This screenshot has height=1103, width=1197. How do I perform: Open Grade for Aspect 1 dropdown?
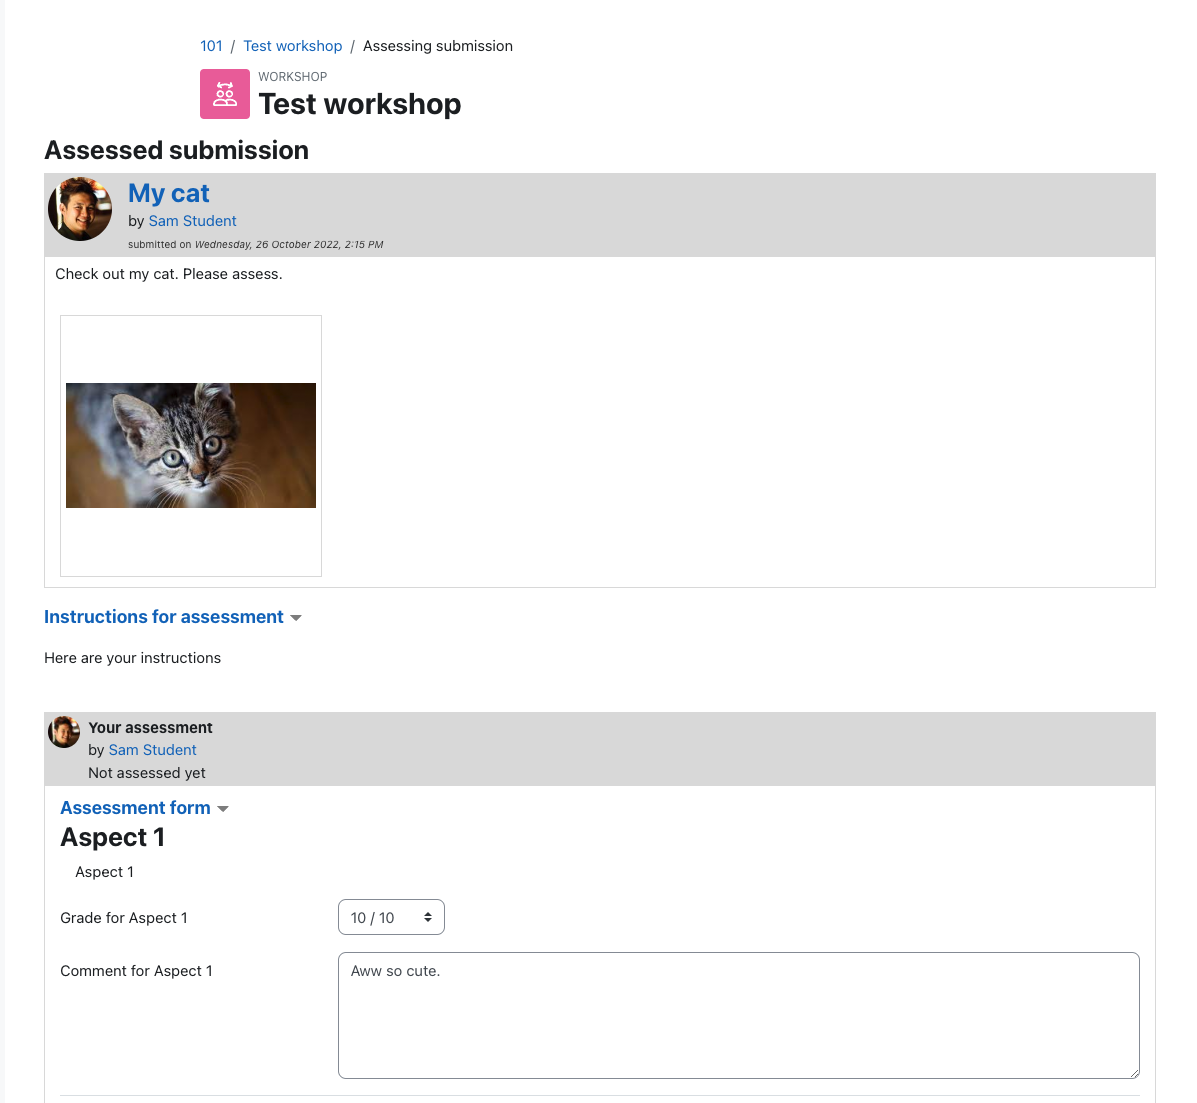pyautogui.click(x=391, y=918)
